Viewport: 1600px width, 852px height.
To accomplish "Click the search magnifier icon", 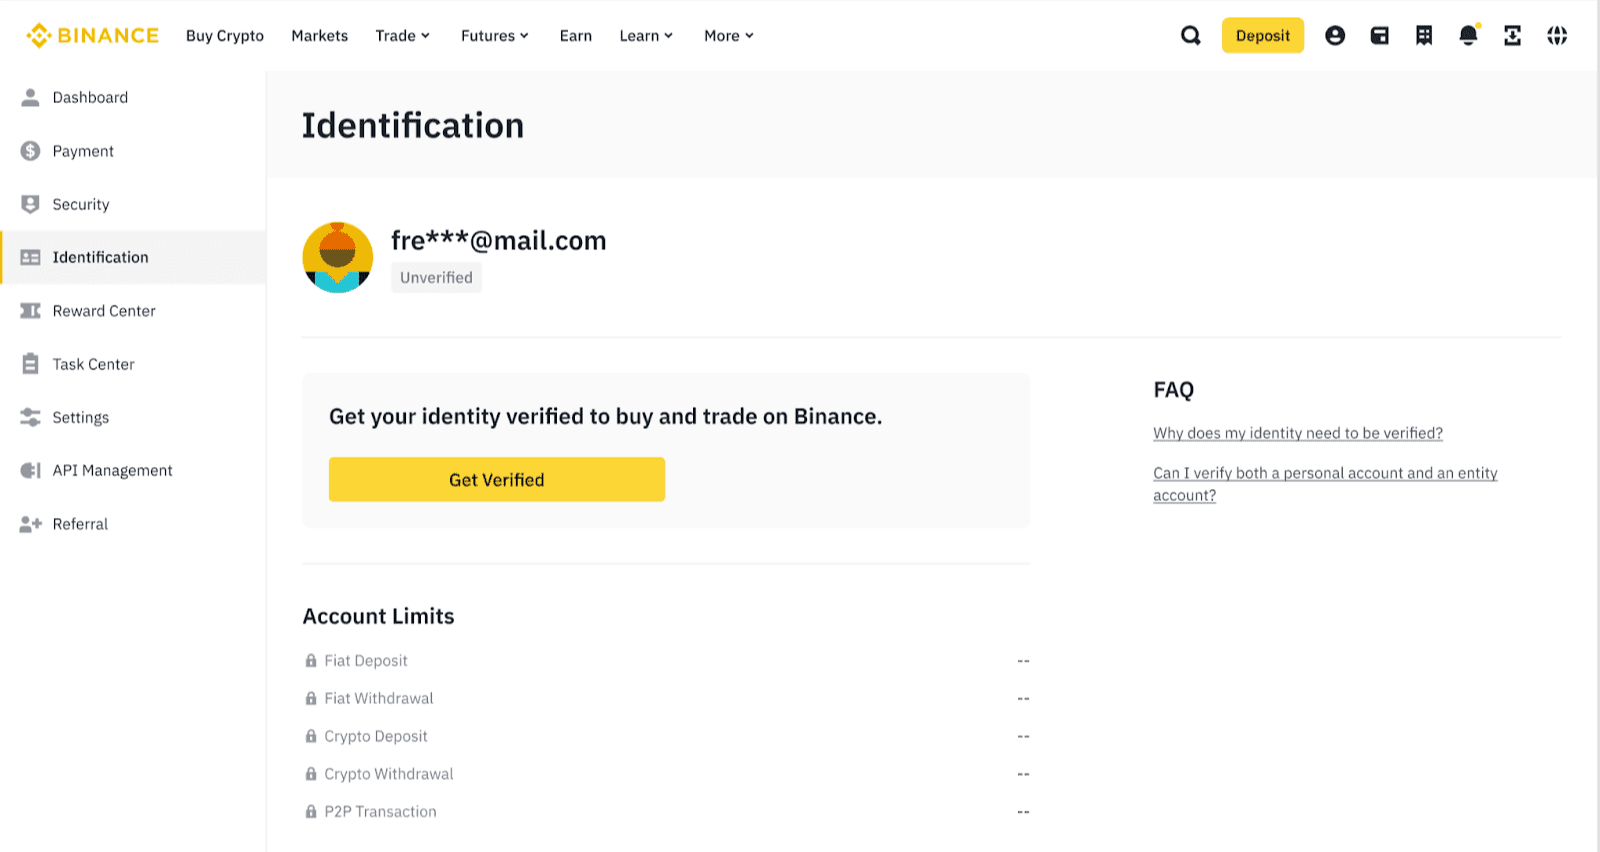I will (1190, 36).
